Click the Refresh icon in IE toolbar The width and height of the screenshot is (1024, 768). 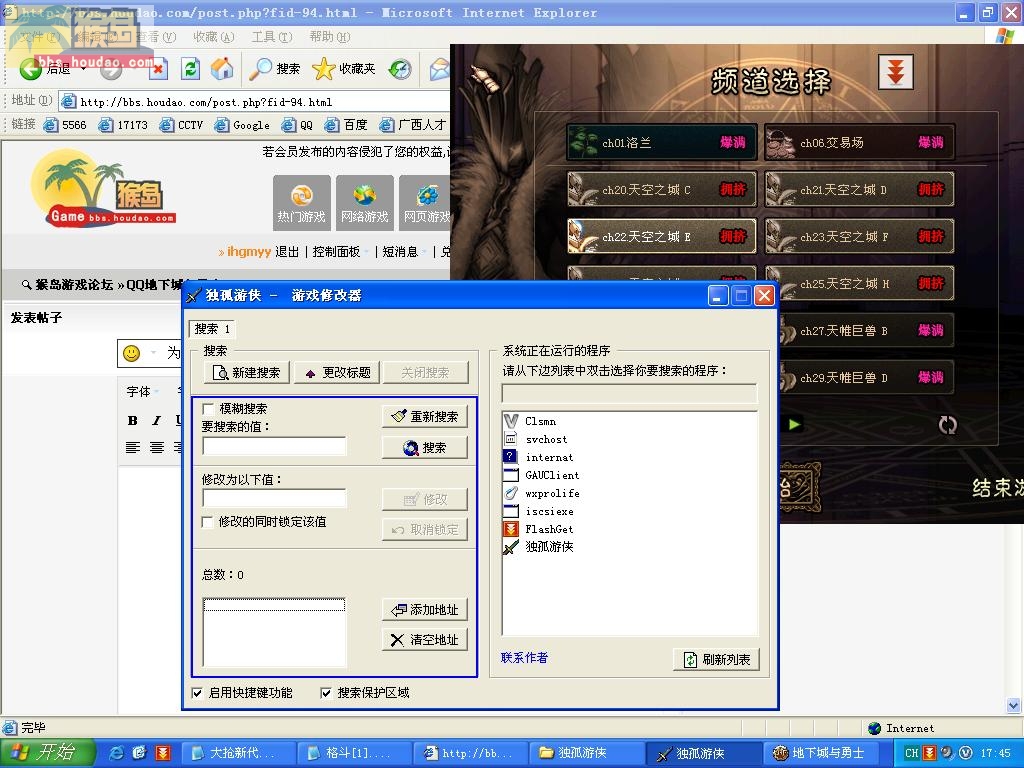(x=190, y=68)
